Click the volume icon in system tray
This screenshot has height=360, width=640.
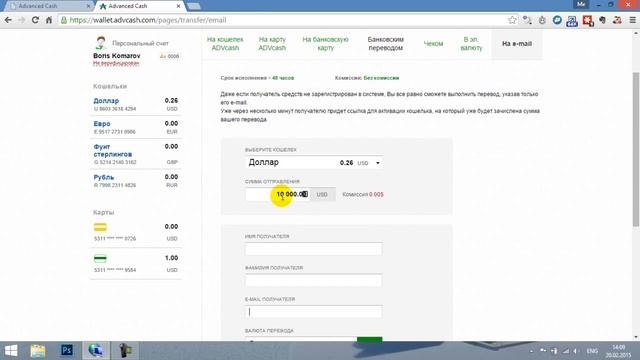[x=576, y=351]
